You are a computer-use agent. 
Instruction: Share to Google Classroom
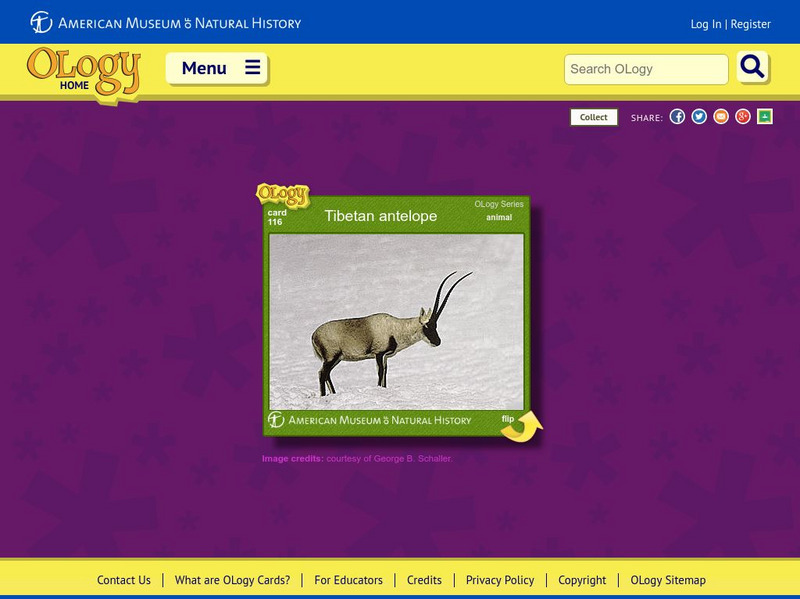(763, 116)
